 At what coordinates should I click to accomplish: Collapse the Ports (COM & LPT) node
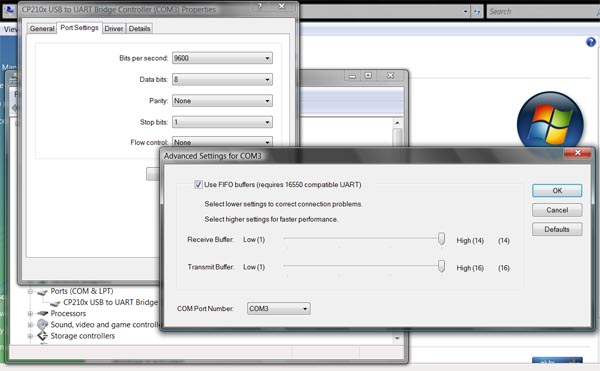(30, 291)
